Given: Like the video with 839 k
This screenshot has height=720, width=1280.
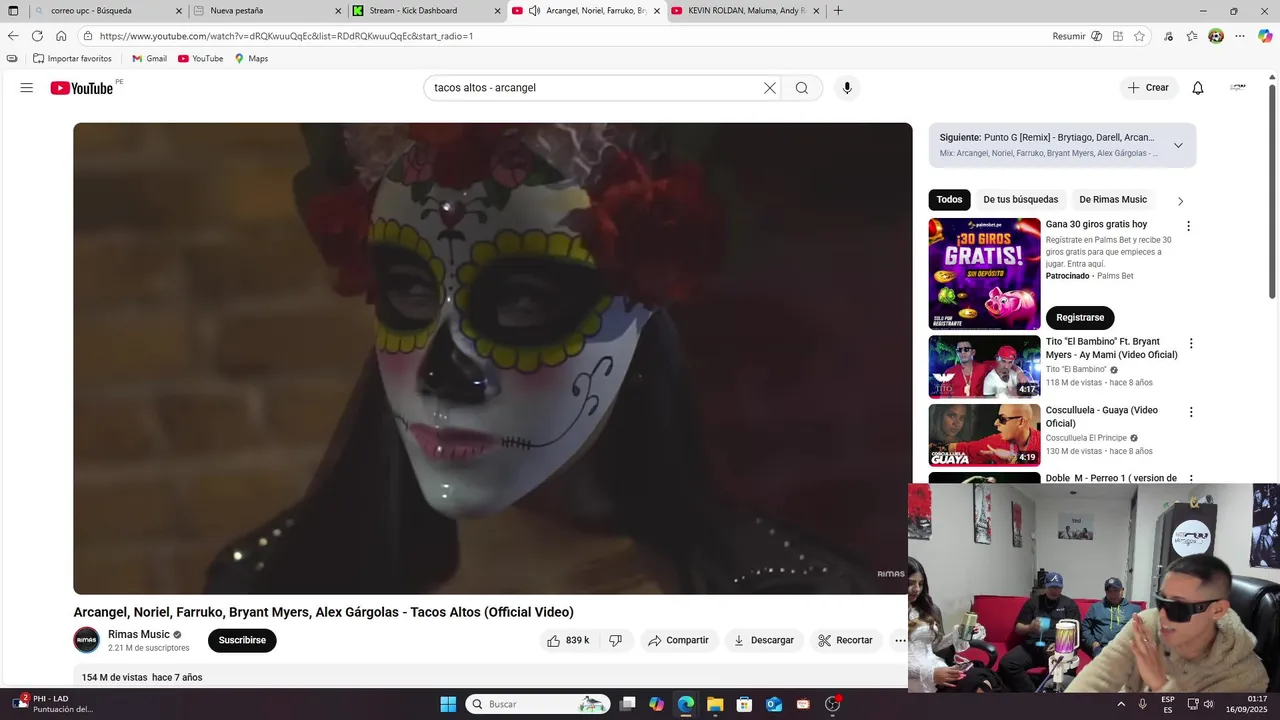Looking at the screenshot, I should 568,640.
